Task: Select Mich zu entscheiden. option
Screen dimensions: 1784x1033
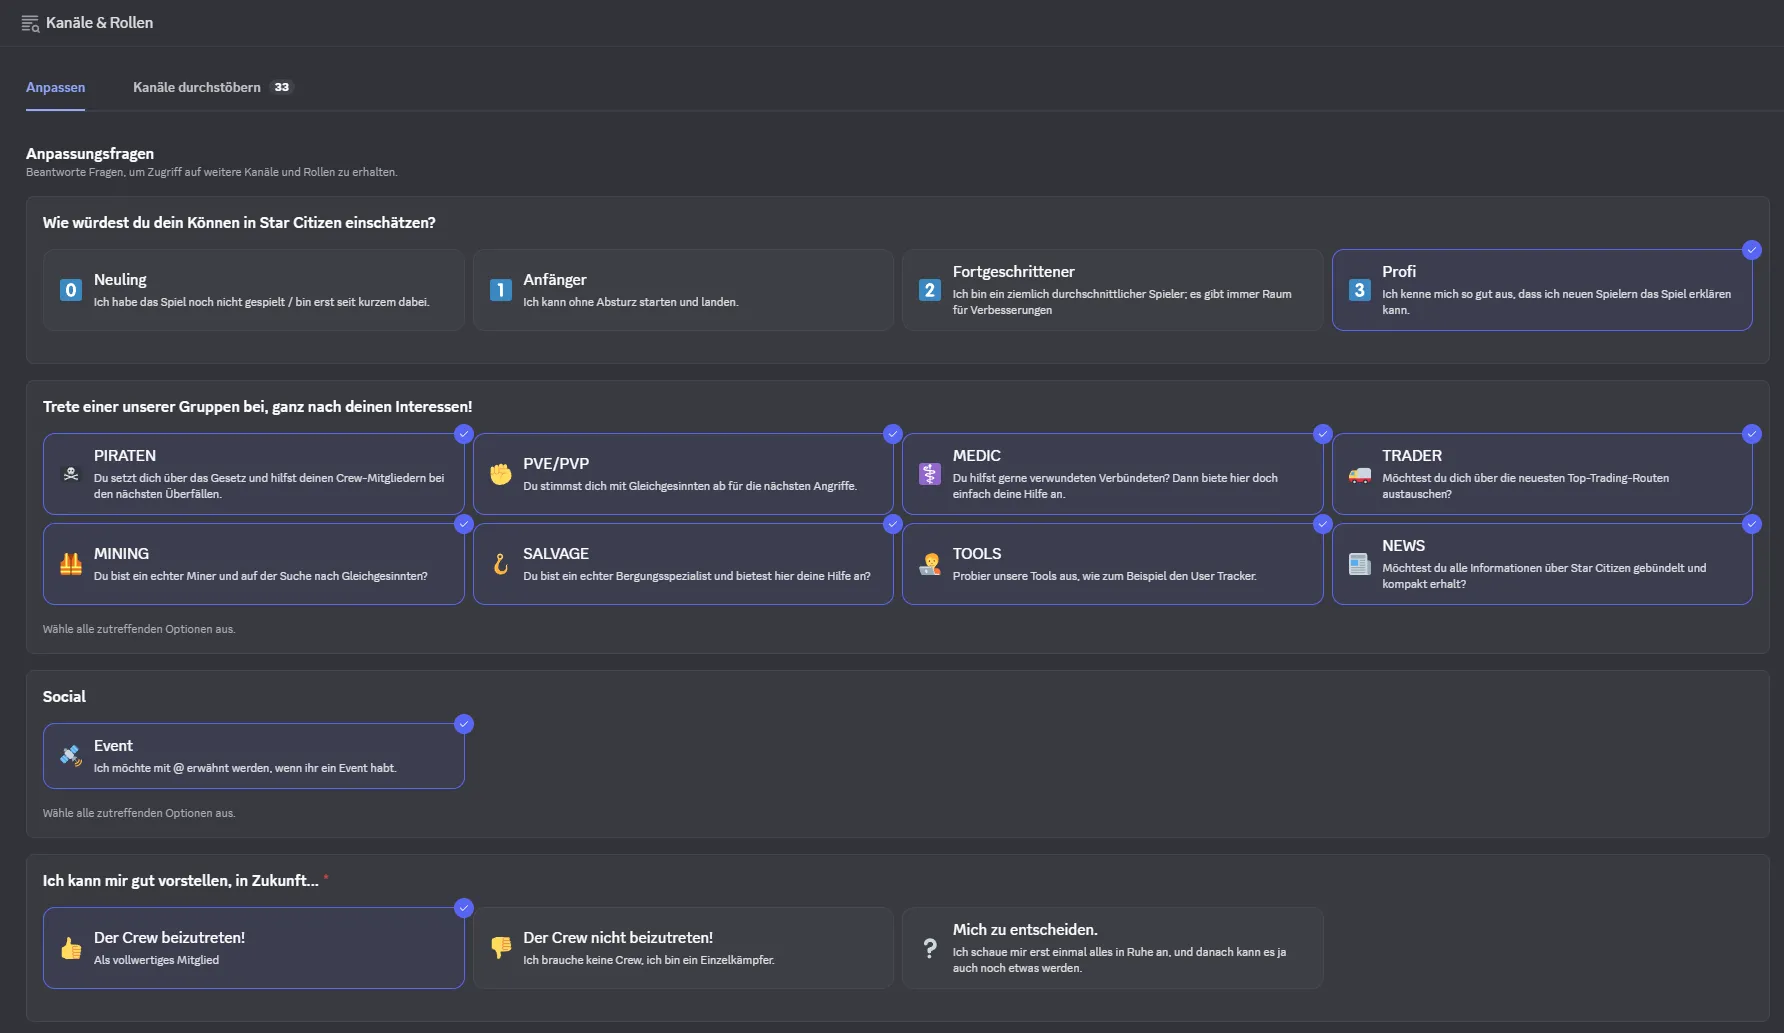Action: click(x=1112, y=948)
